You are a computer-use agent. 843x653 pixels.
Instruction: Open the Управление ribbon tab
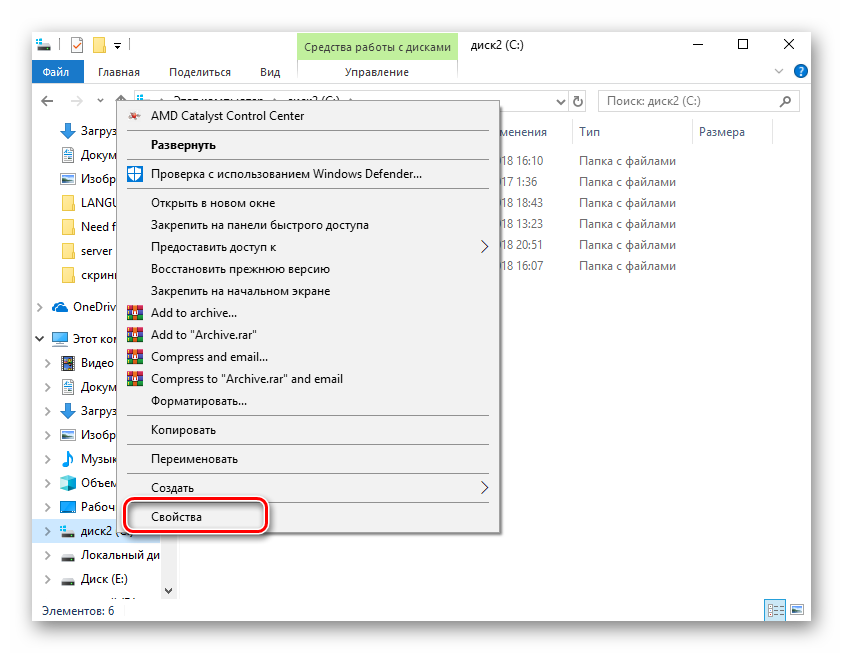(376, 72)
